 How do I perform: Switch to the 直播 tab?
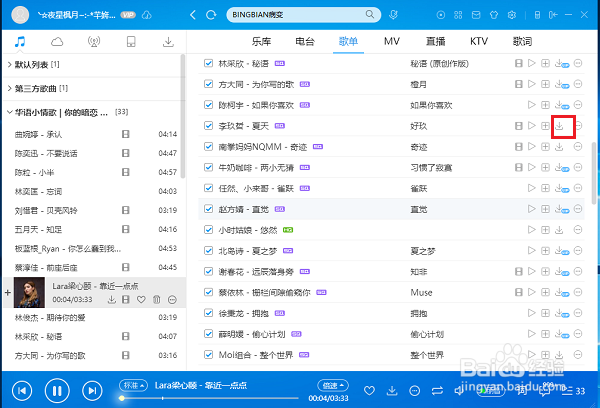[435, 41]
